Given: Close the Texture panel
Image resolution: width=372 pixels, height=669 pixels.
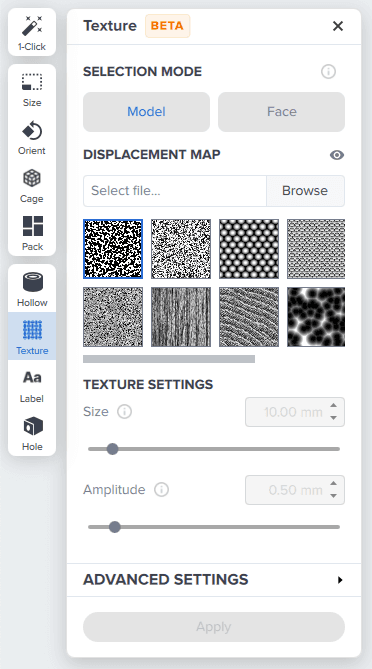Looking at the screenshot, I should point(338,26).
